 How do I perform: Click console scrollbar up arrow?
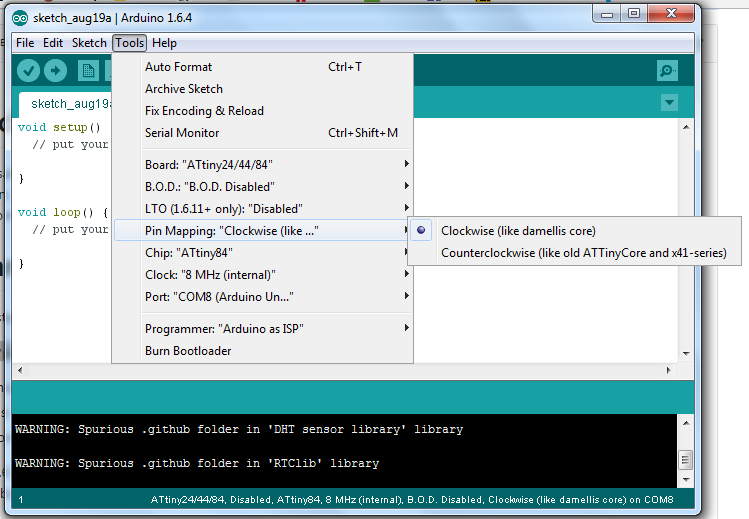(x=686, y=423)
